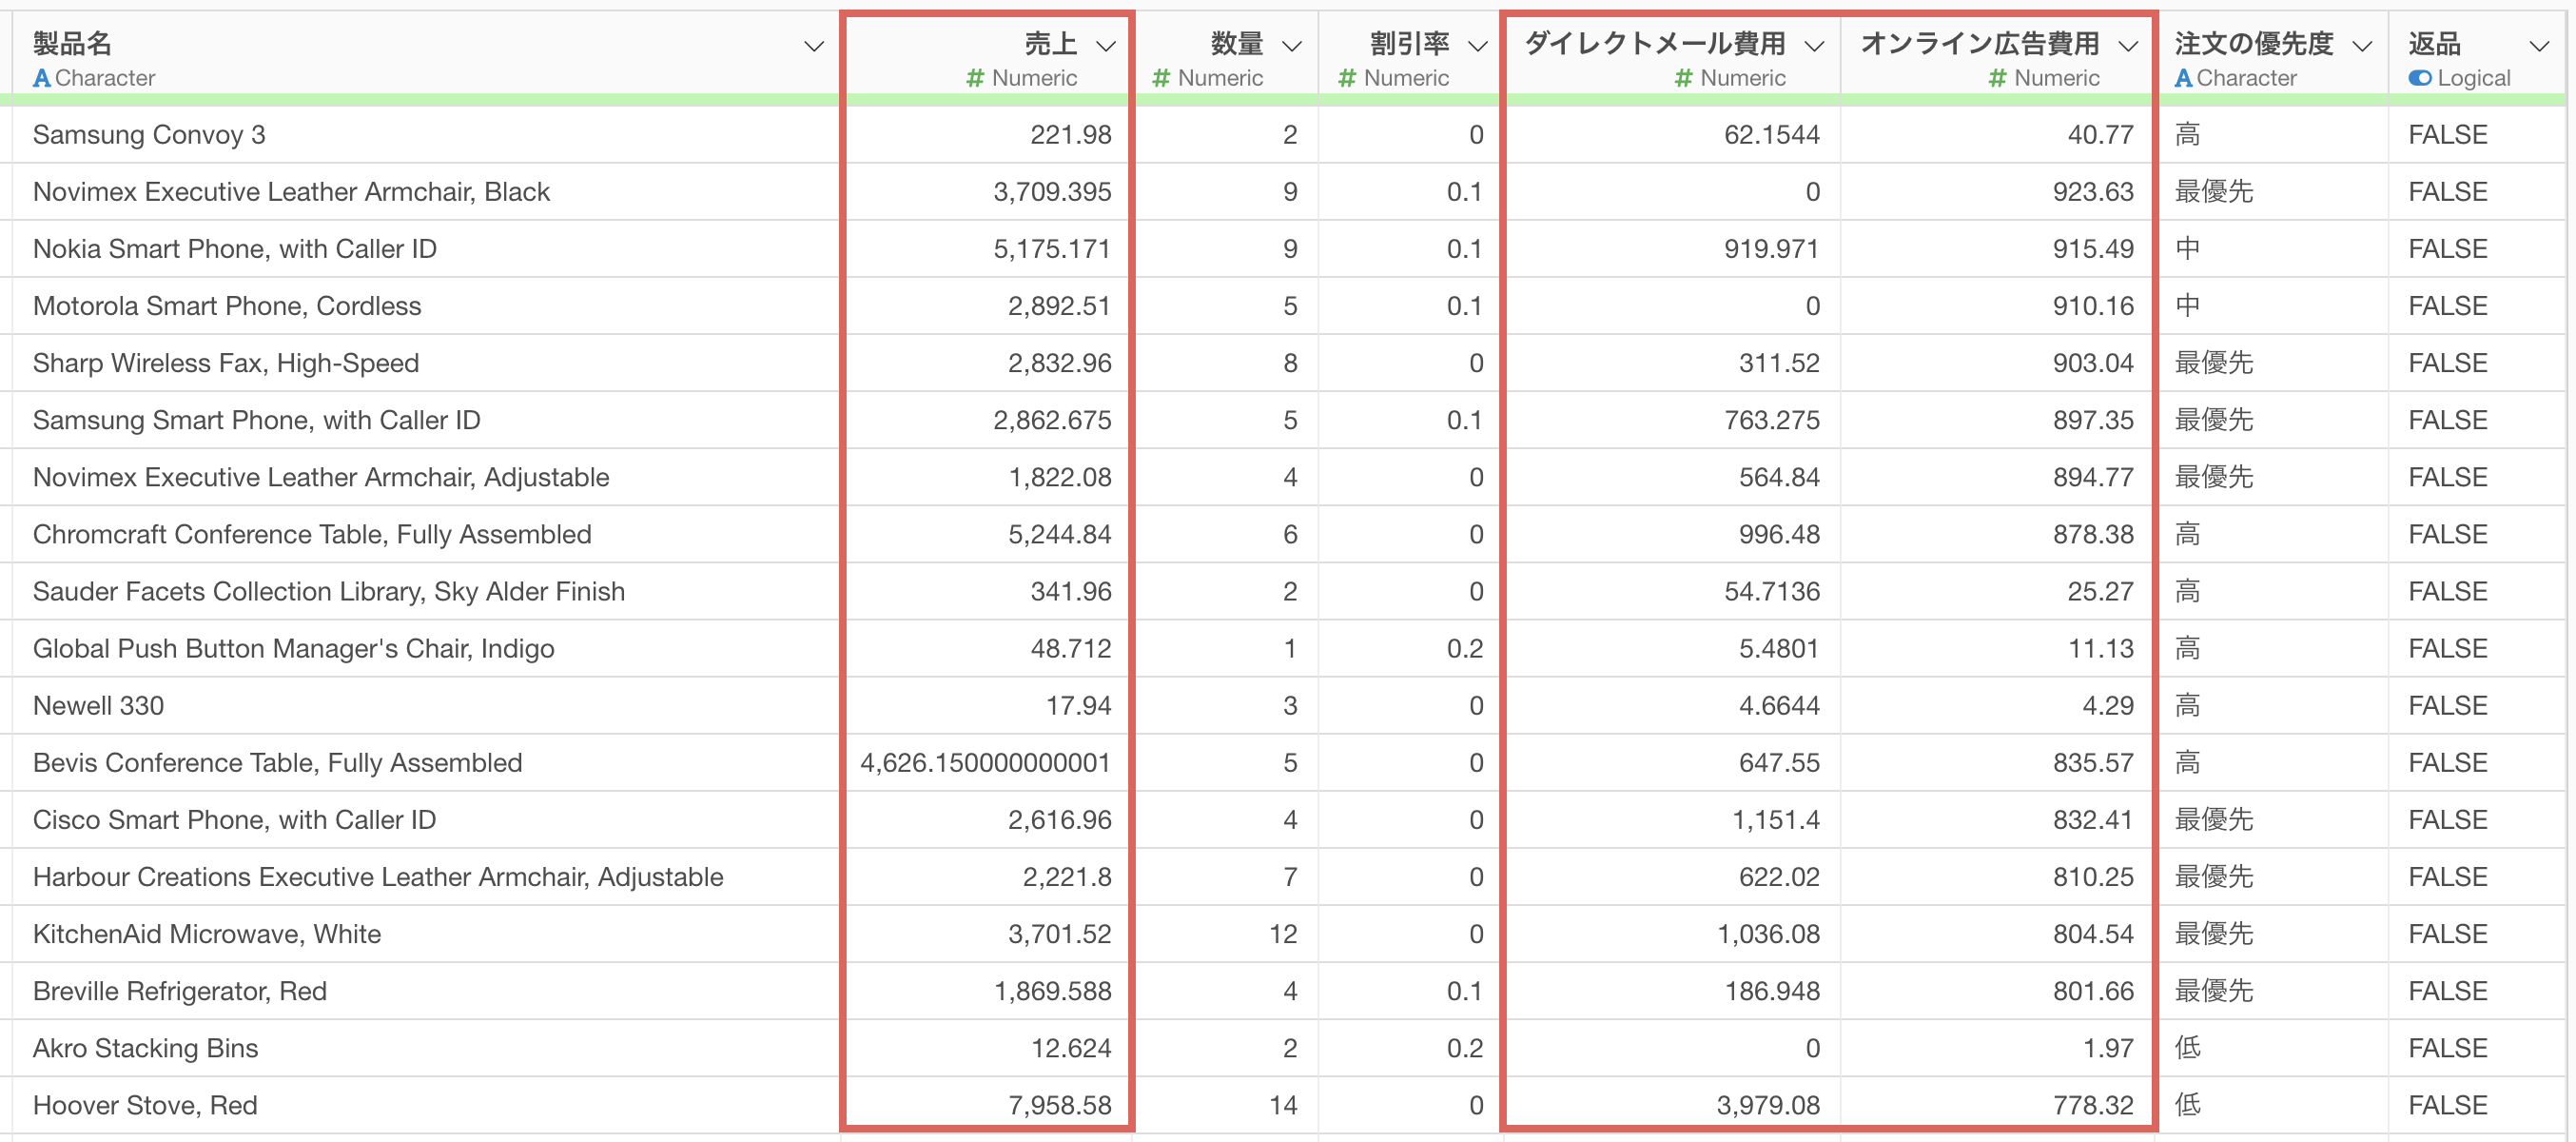Select direct mail cost 919.971
This screenshot has height=1142, width=2576.
[1772, 249]
